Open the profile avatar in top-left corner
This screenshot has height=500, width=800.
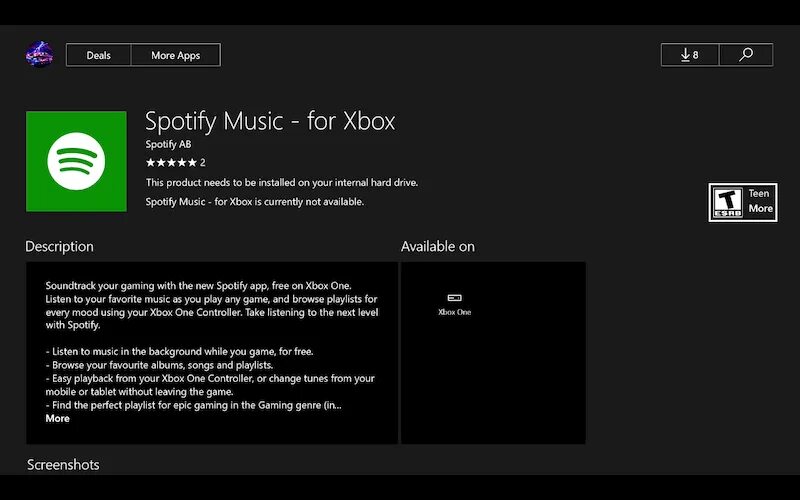(x=39, y=55)
